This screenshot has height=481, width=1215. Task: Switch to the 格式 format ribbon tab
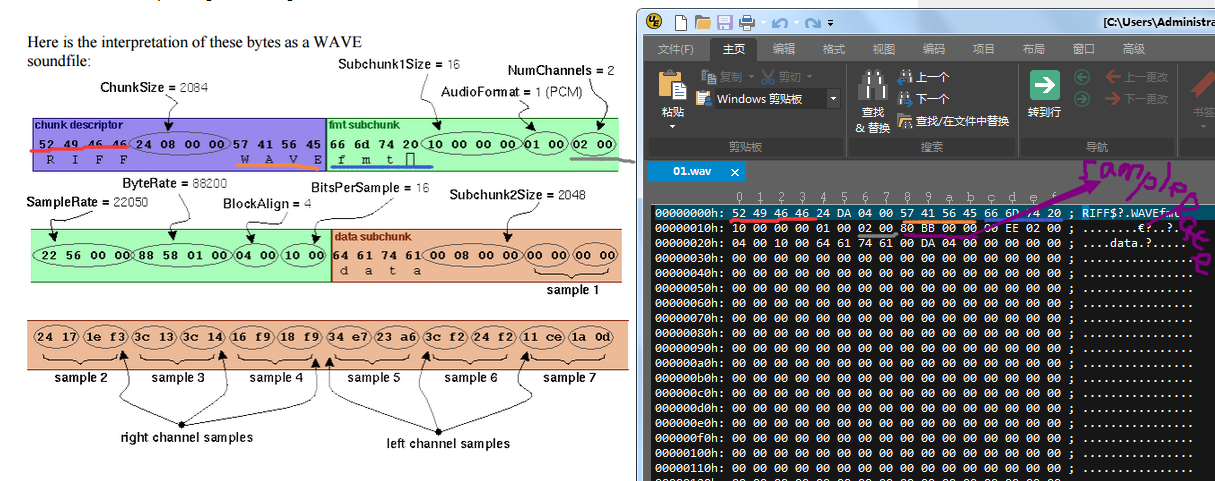[x=833, y=49]
